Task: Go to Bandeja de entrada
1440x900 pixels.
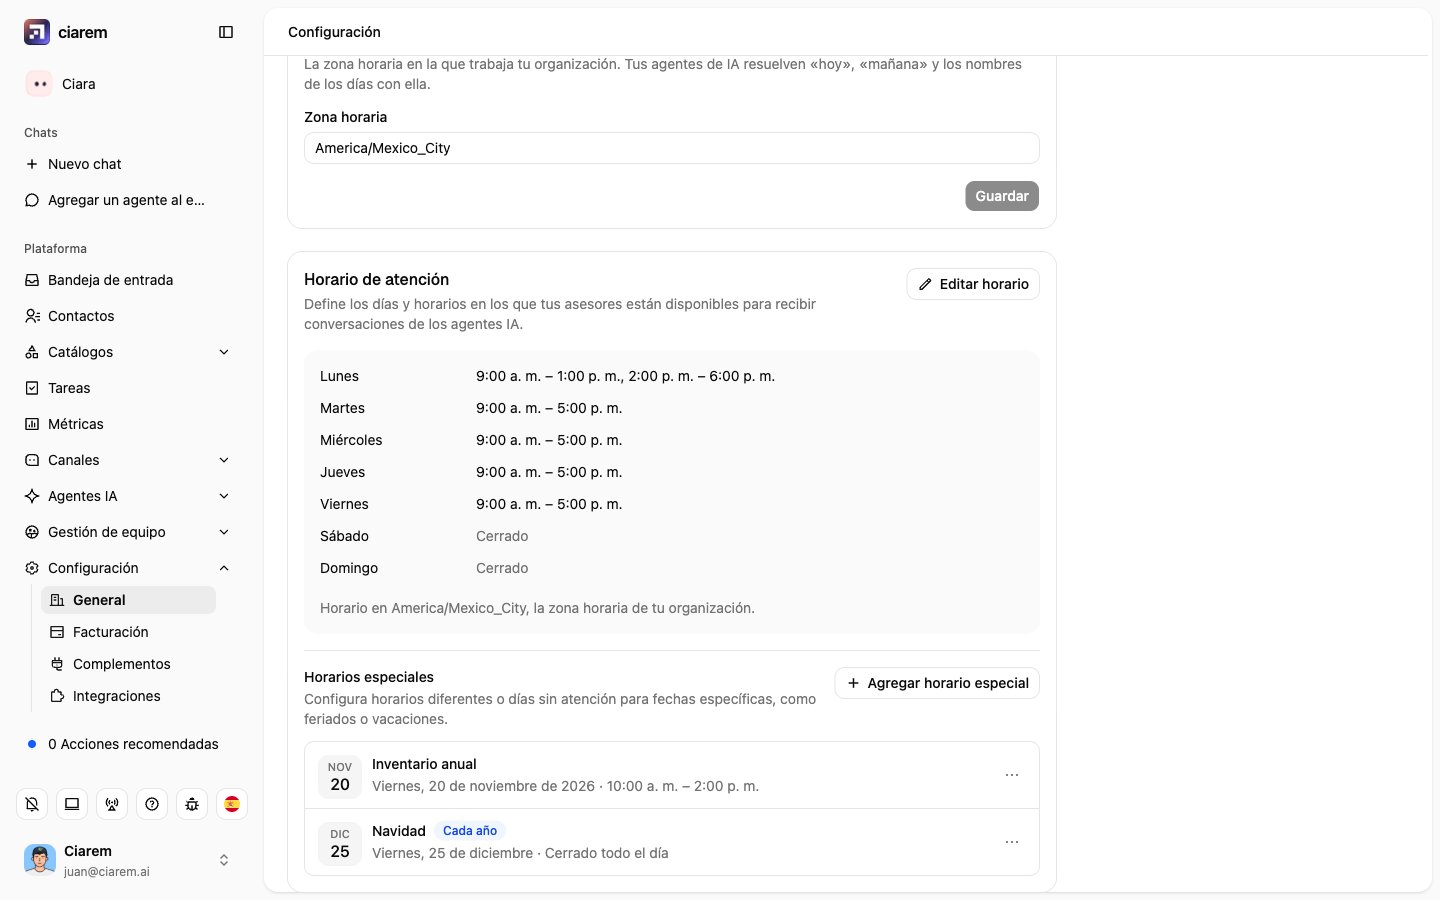Action: click(128, 280)
